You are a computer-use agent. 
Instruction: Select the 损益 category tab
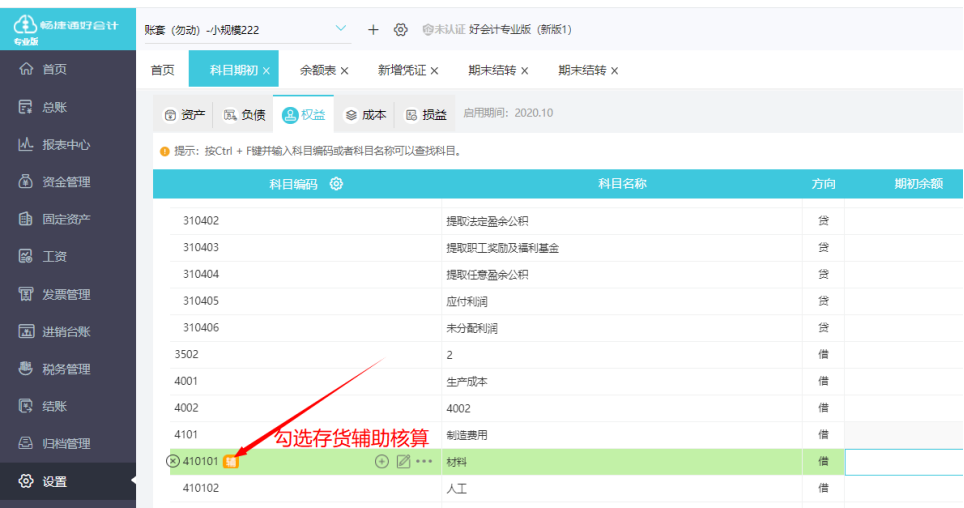pos(425,115)
